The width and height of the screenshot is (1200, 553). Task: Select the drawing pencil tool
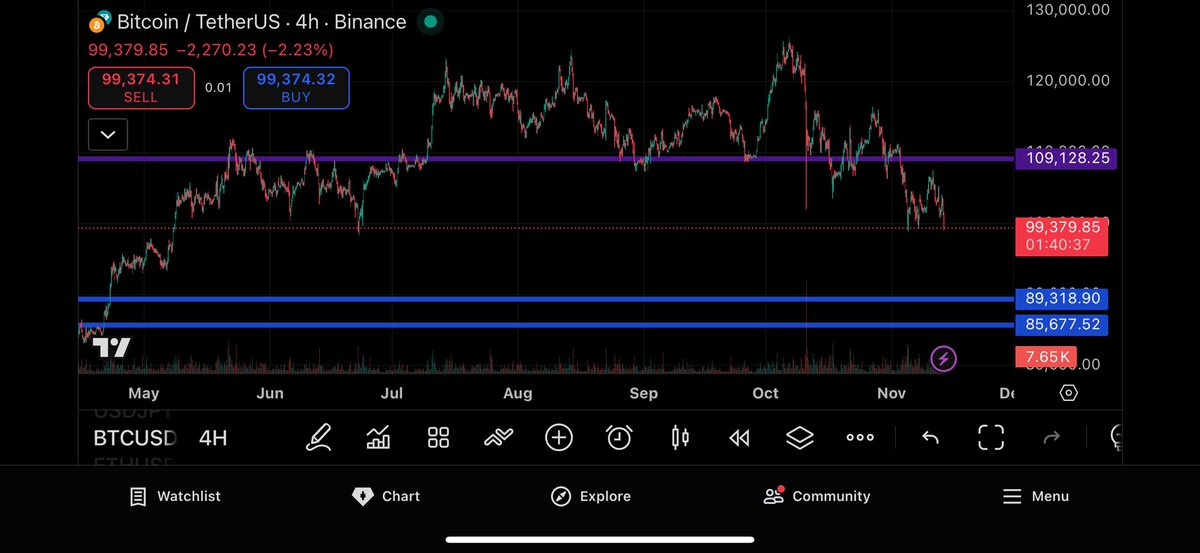319,437
